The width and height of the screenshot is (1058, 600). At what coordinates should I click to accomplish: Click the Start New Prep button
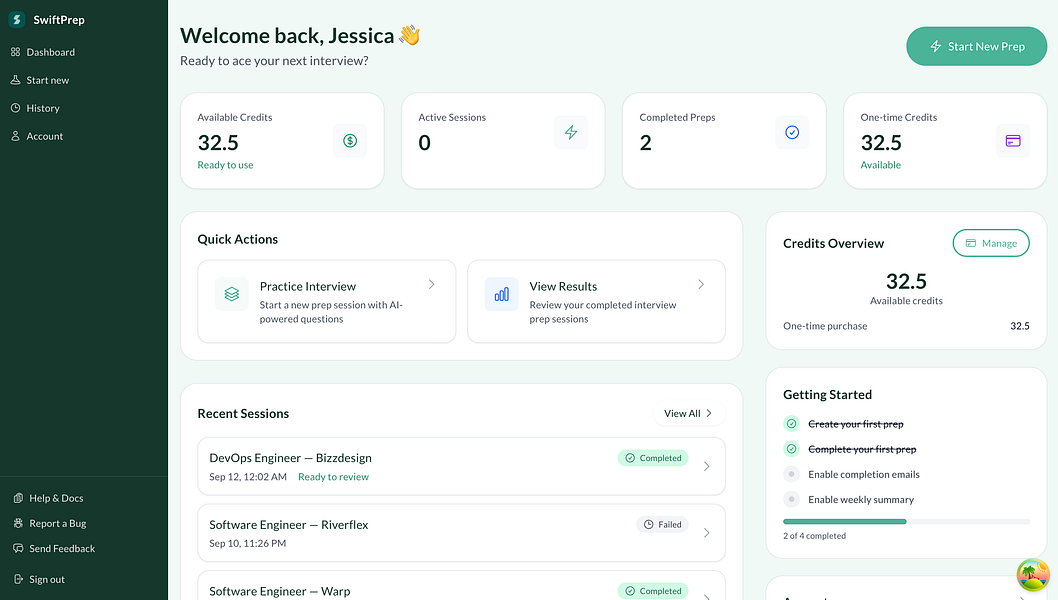976,46
